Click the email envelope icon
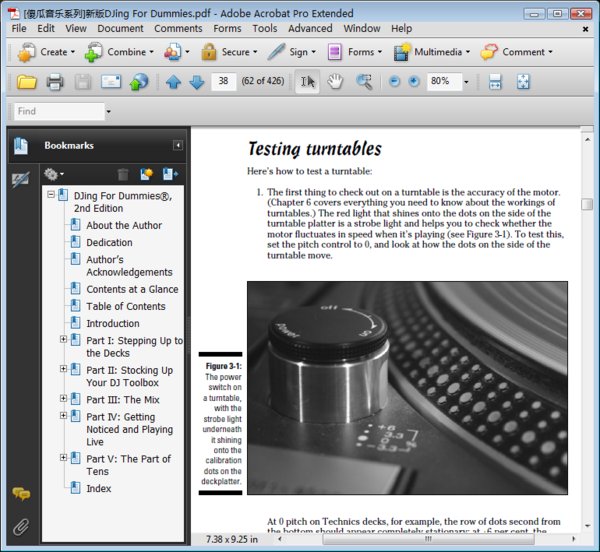The width and height of the screenshot is (600, 552). click(111, 81)
